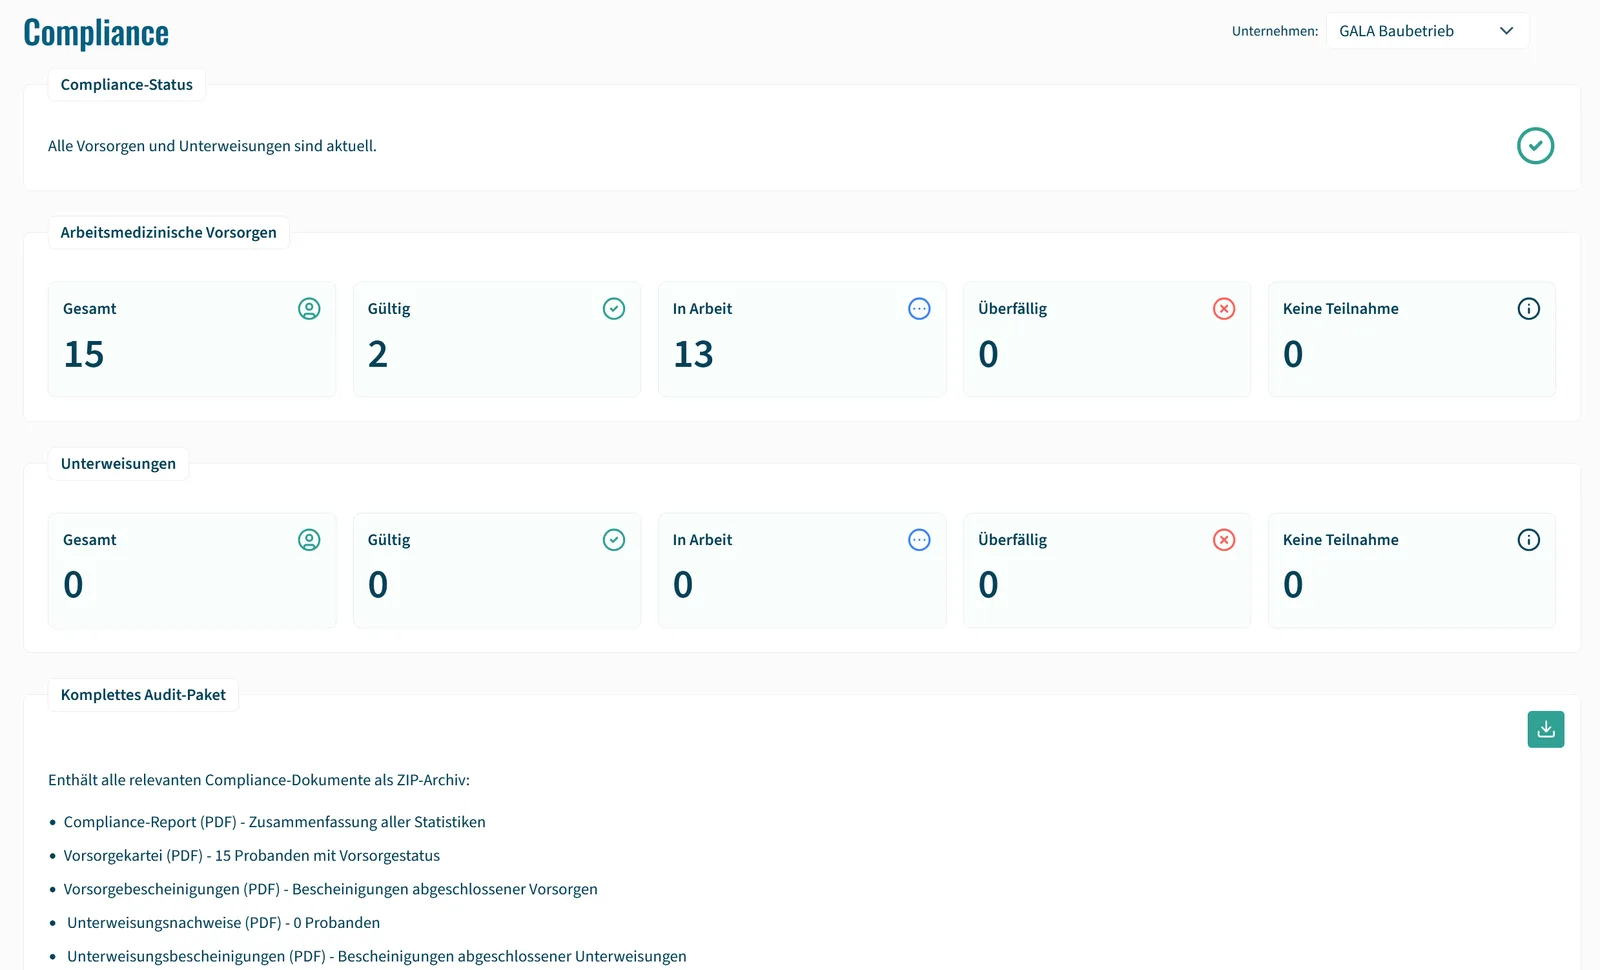The width and height of the screenshot is (1600, 970).
Task: Click red X icon in Unterweisungen Überfällig card
Action: [1224, 540]
